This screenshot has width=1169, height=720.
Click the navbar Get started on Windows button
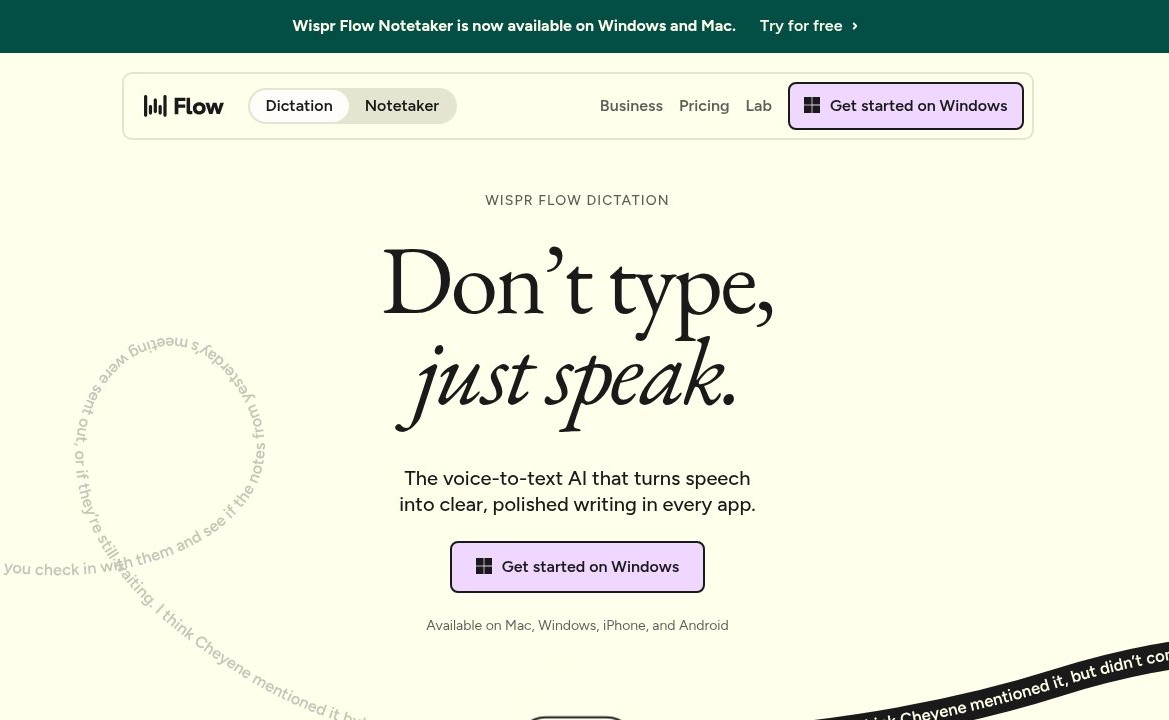coord(906,106)
